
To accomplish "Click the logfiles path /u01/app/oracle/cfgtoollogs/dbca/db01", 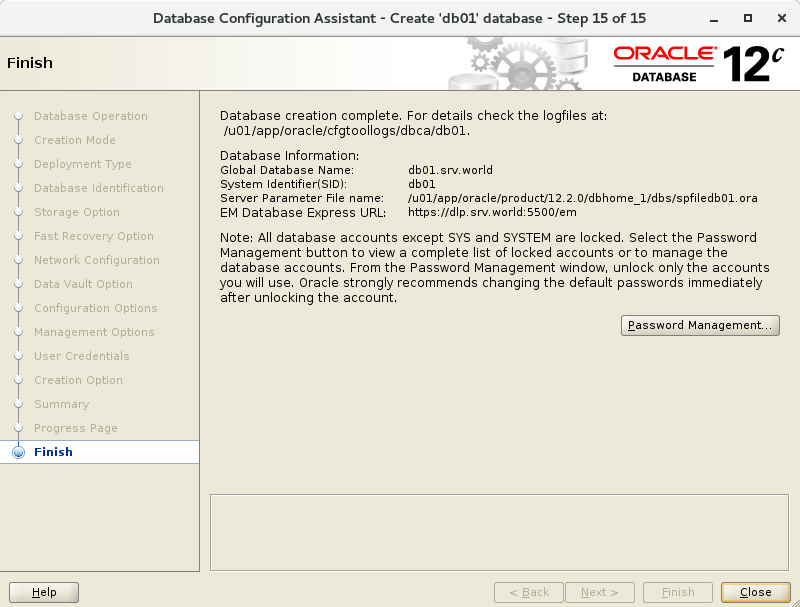I will pos(345,131).
